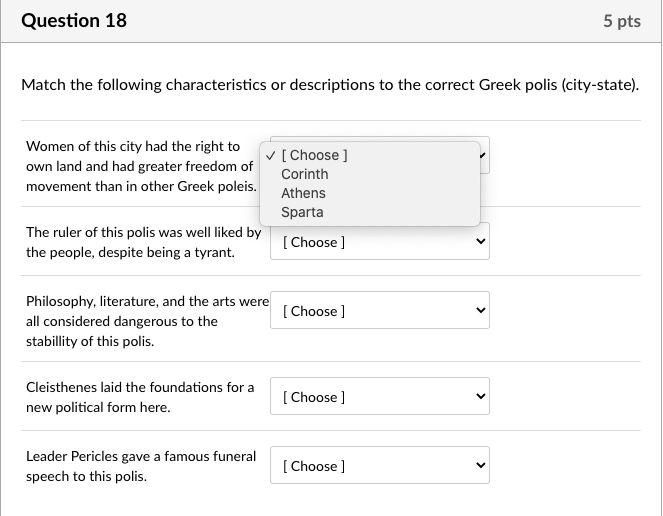Open the dropdown for the well-liked tyrant question
This screenshot has width=663, height=516.
tap(379, 242)
